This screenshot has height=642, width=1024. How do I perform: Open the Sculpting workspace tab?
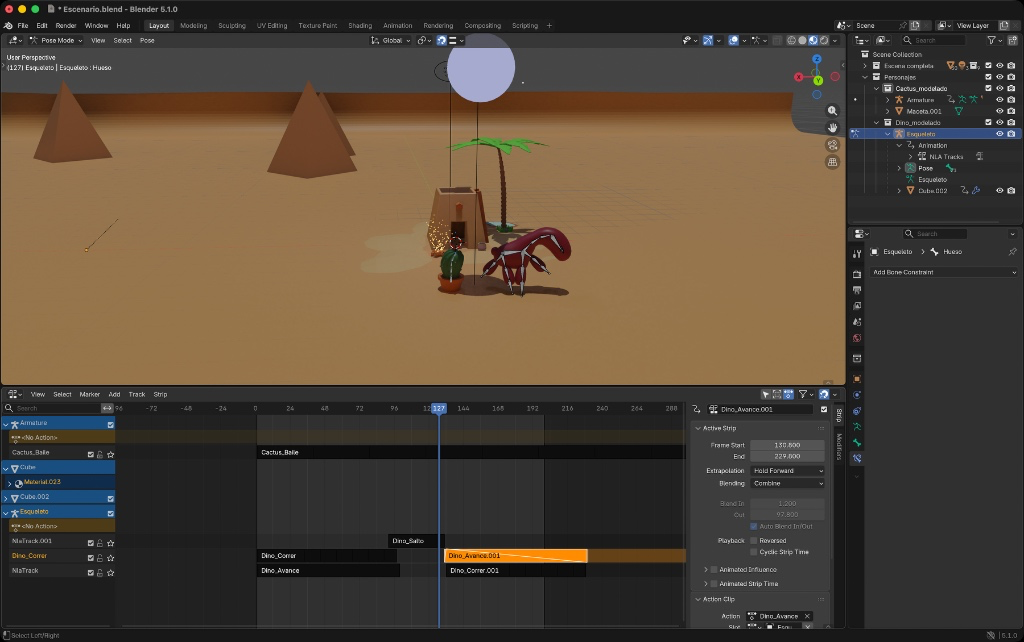(232, 25)
